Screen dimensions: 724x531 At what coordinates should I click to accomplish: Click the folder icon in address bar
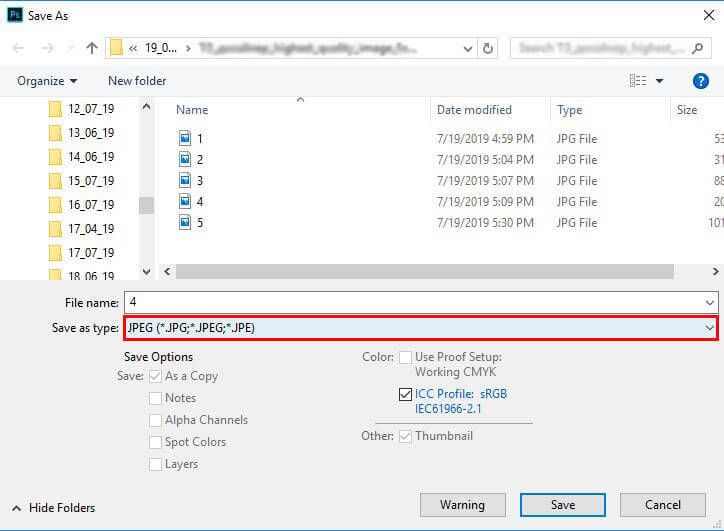pos(116,48)
